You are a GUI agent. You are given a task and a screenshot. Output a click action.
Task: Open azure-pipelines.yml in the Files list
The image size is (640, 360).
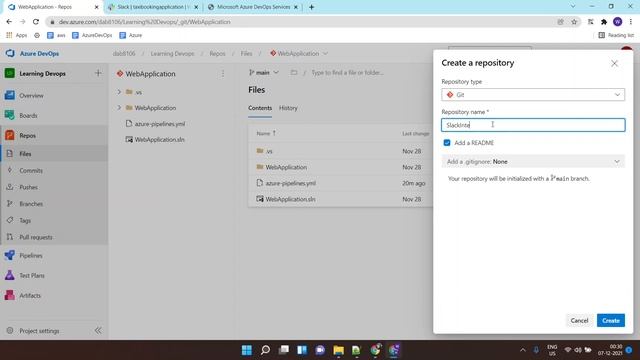tap(291, 183)
